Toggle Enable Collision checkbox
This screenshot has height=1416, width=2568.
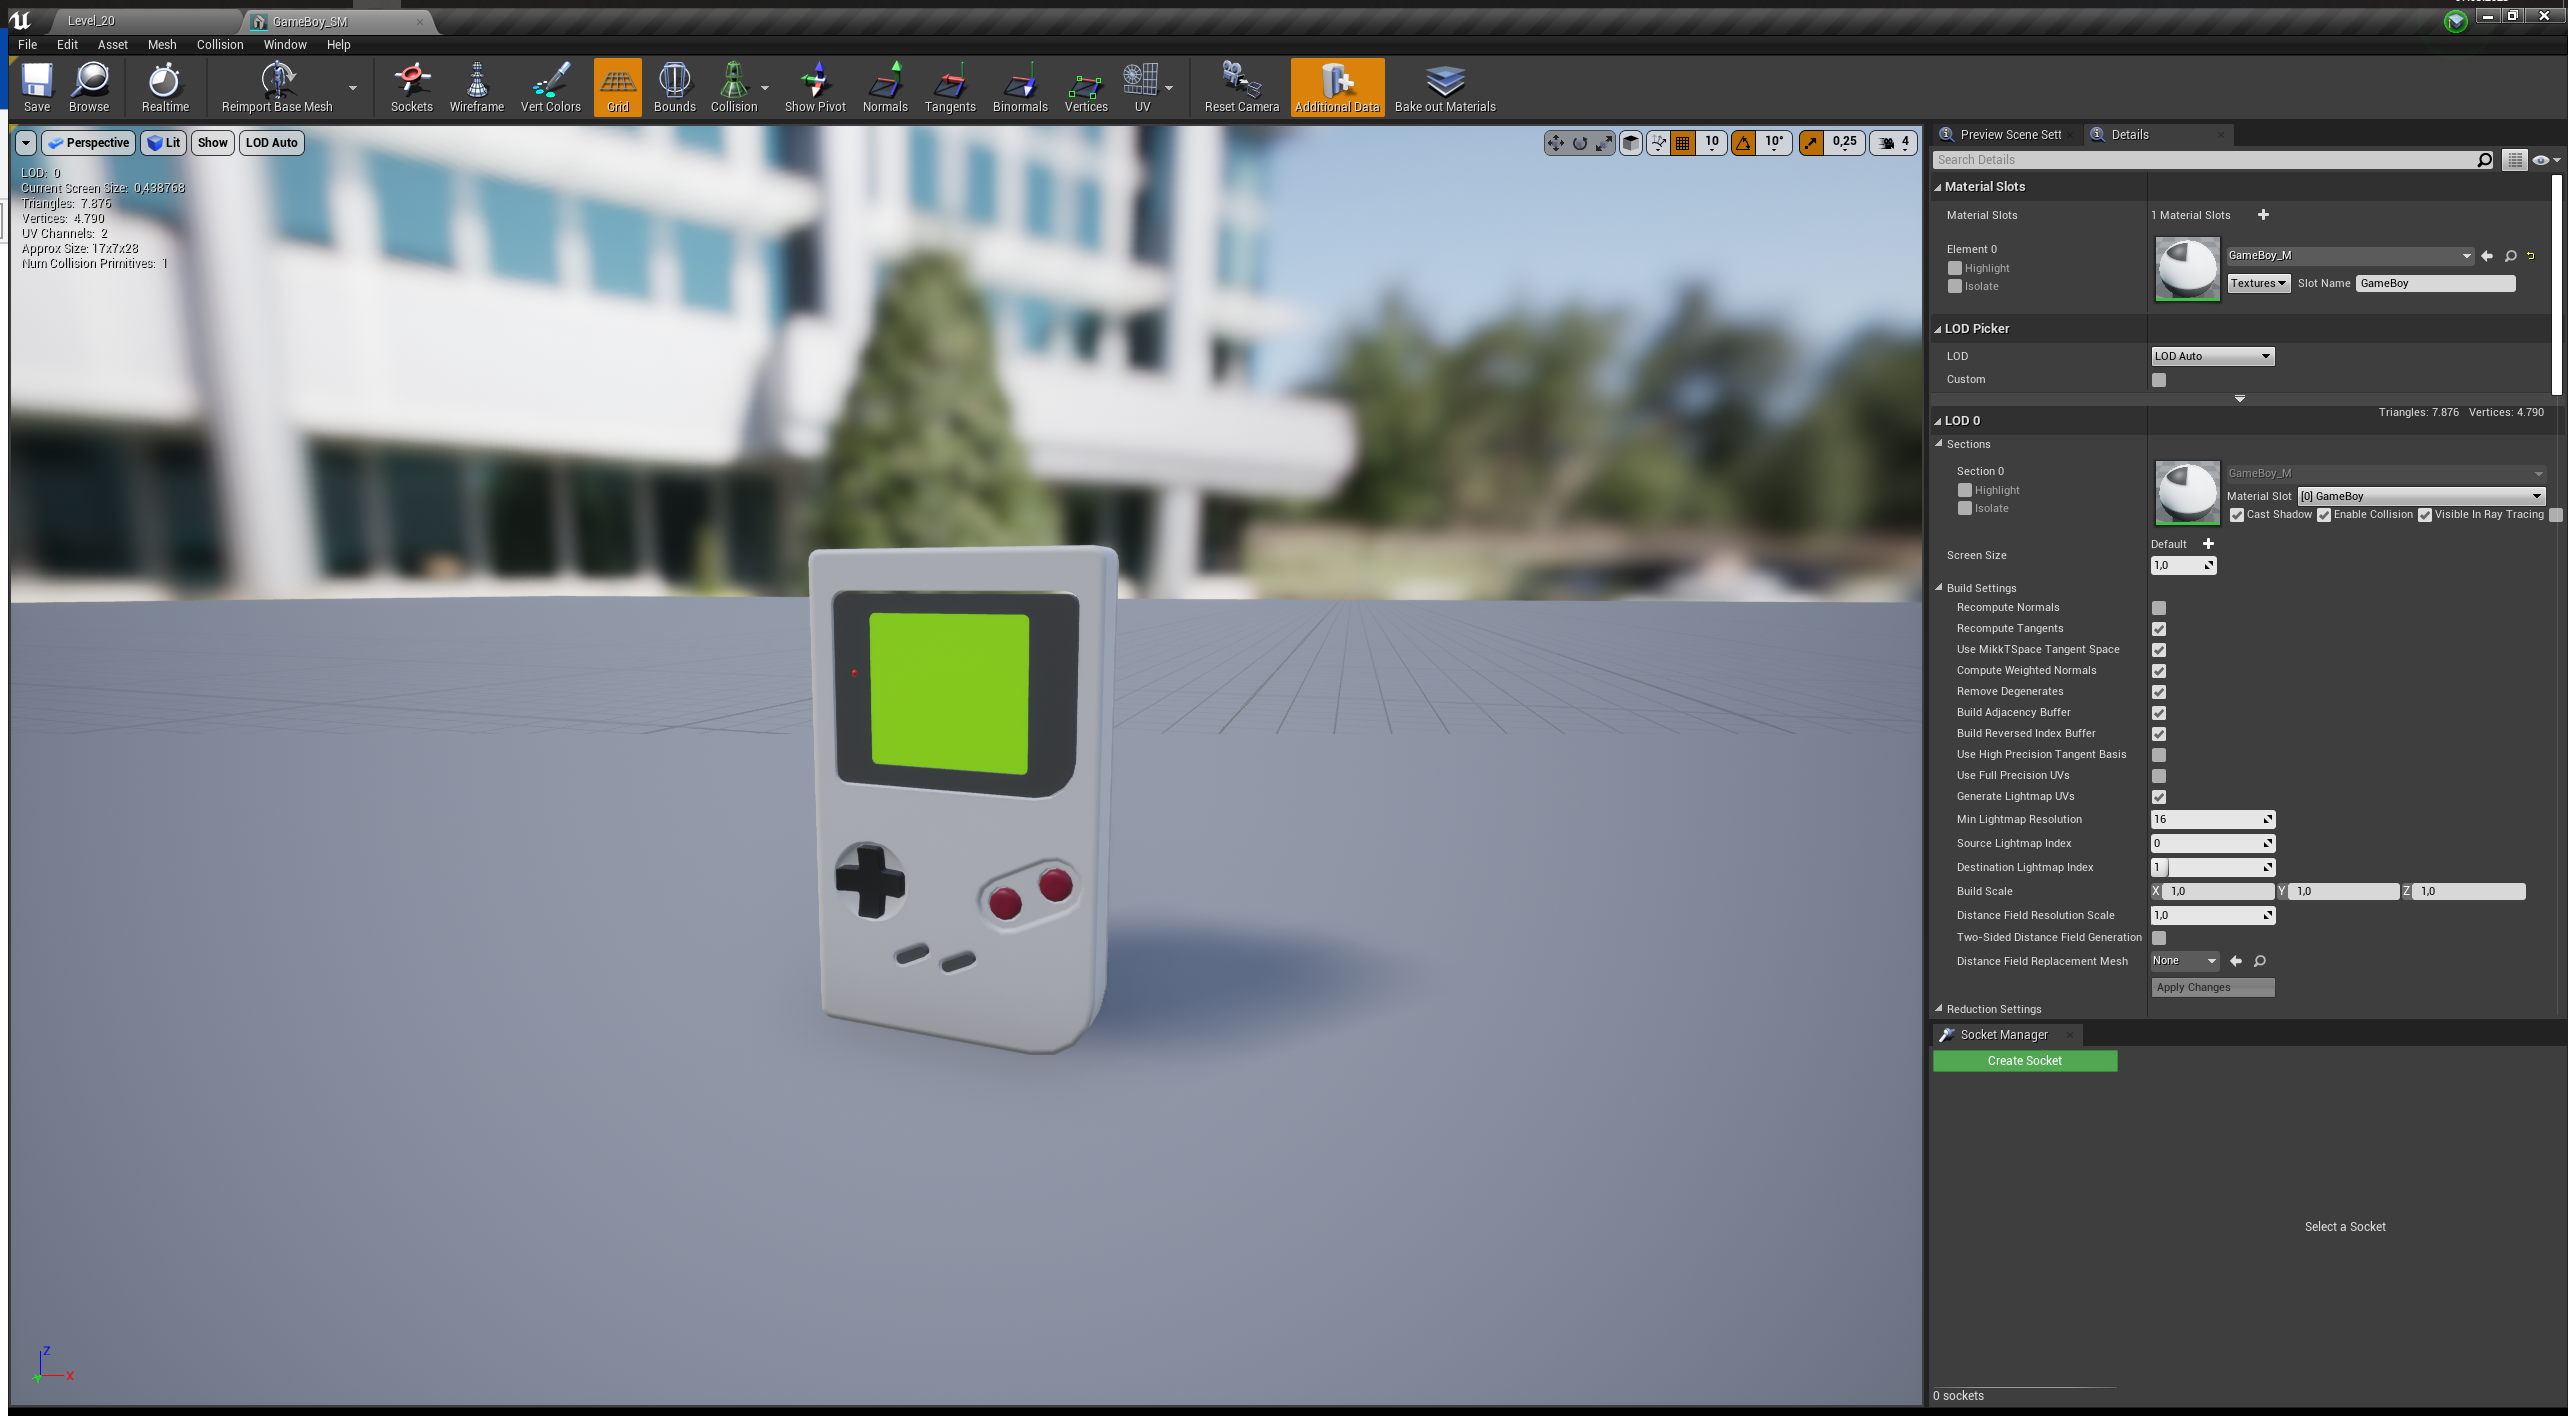[x=2324, y=515]
